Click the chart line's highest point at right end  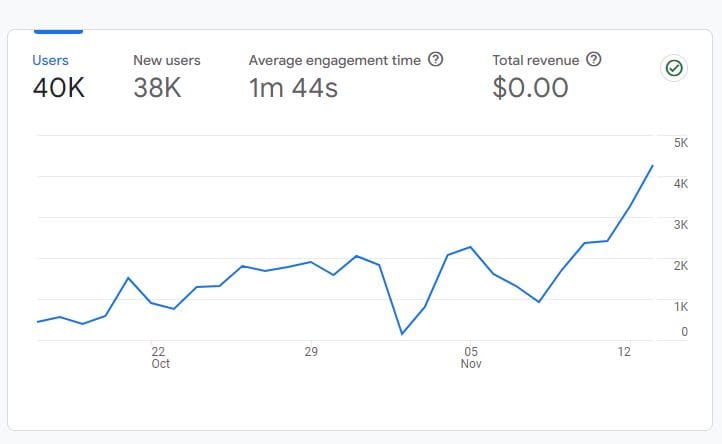pyautogui.click(x=653, y=165)
